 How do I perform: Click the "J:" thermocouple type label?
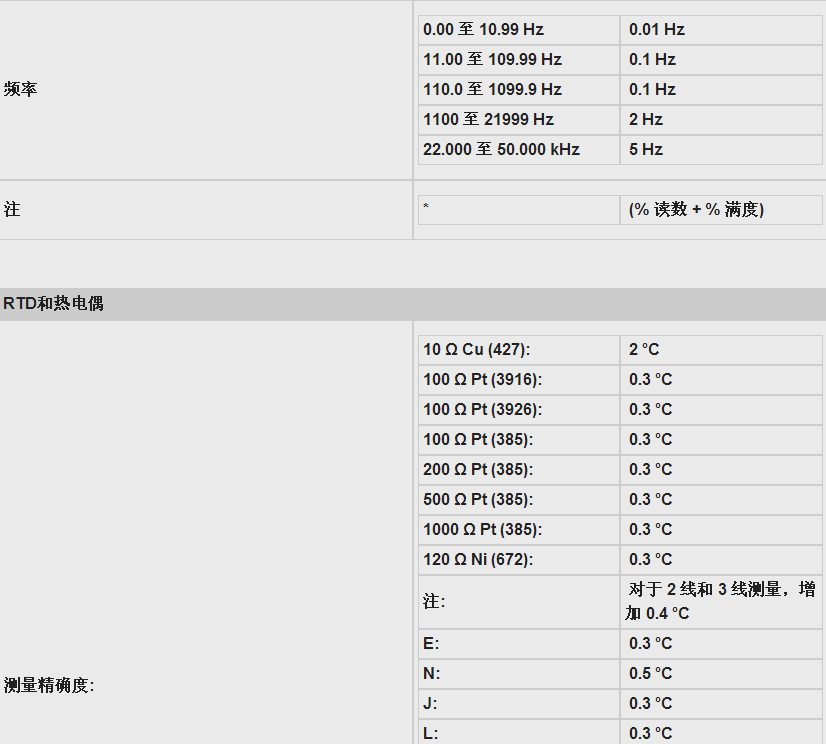click(430, 704)
